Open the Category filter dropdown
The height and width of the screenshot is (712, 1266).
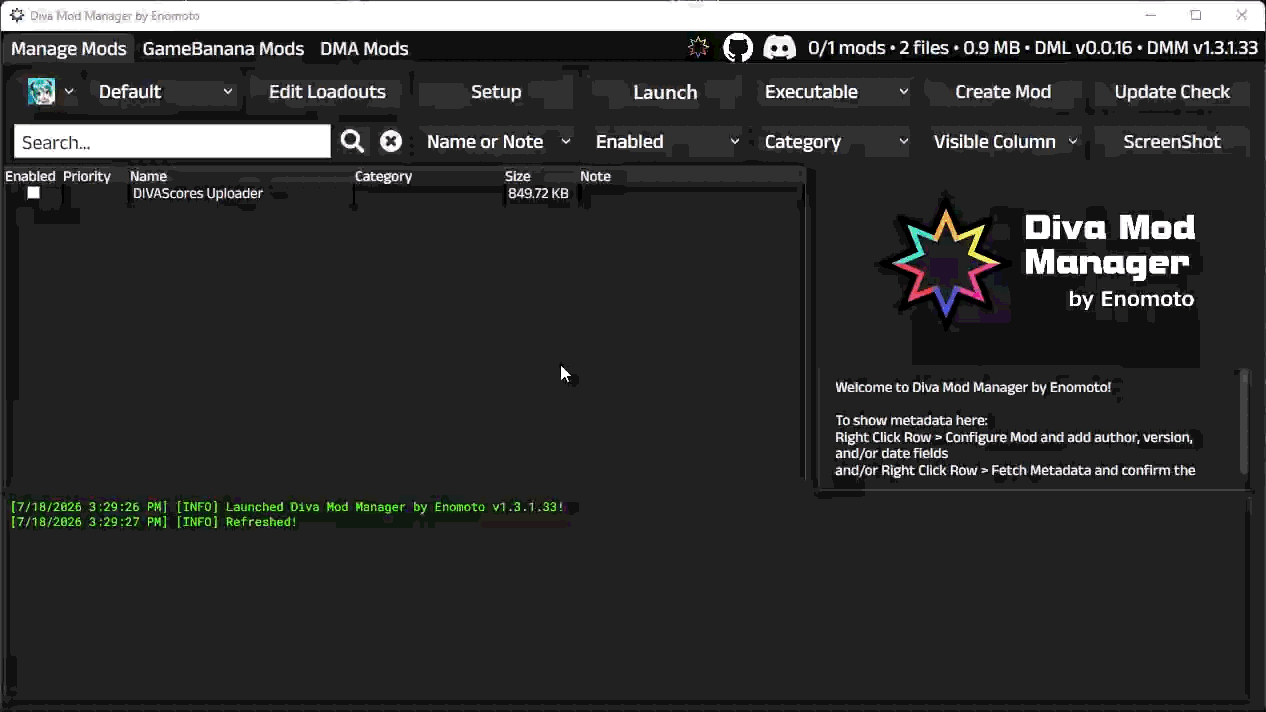(x=835, y=142)
